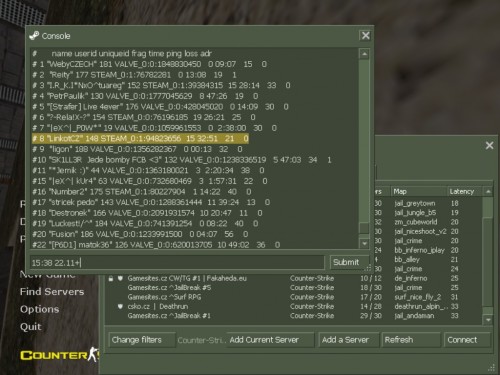The image size is (500, 375).
Task: Refresh the server list
Action: click(x=410, y=340)
